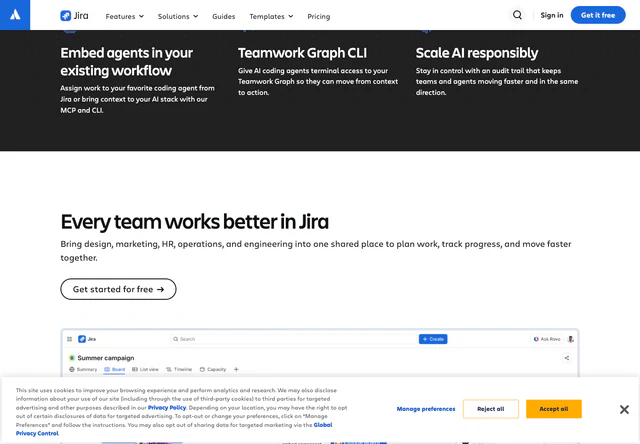Switch to the Summary tab in preview
The width and height of the screenshot is (640, 444).
point(83,369)
